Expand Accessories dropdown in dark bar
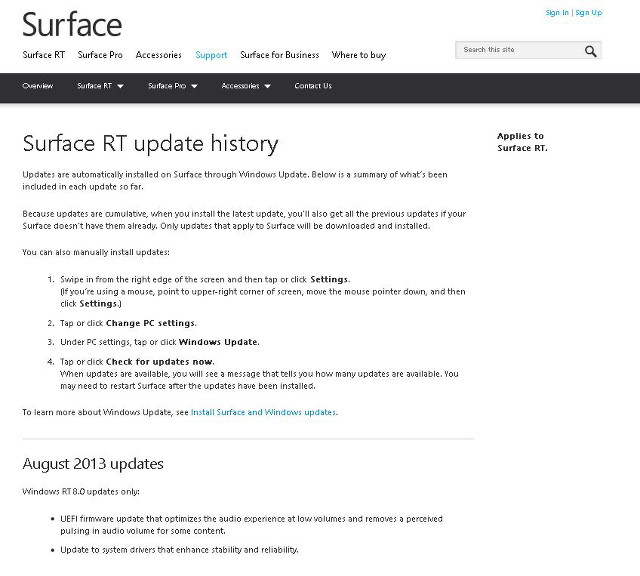640x576 pixels. (246, 86)
